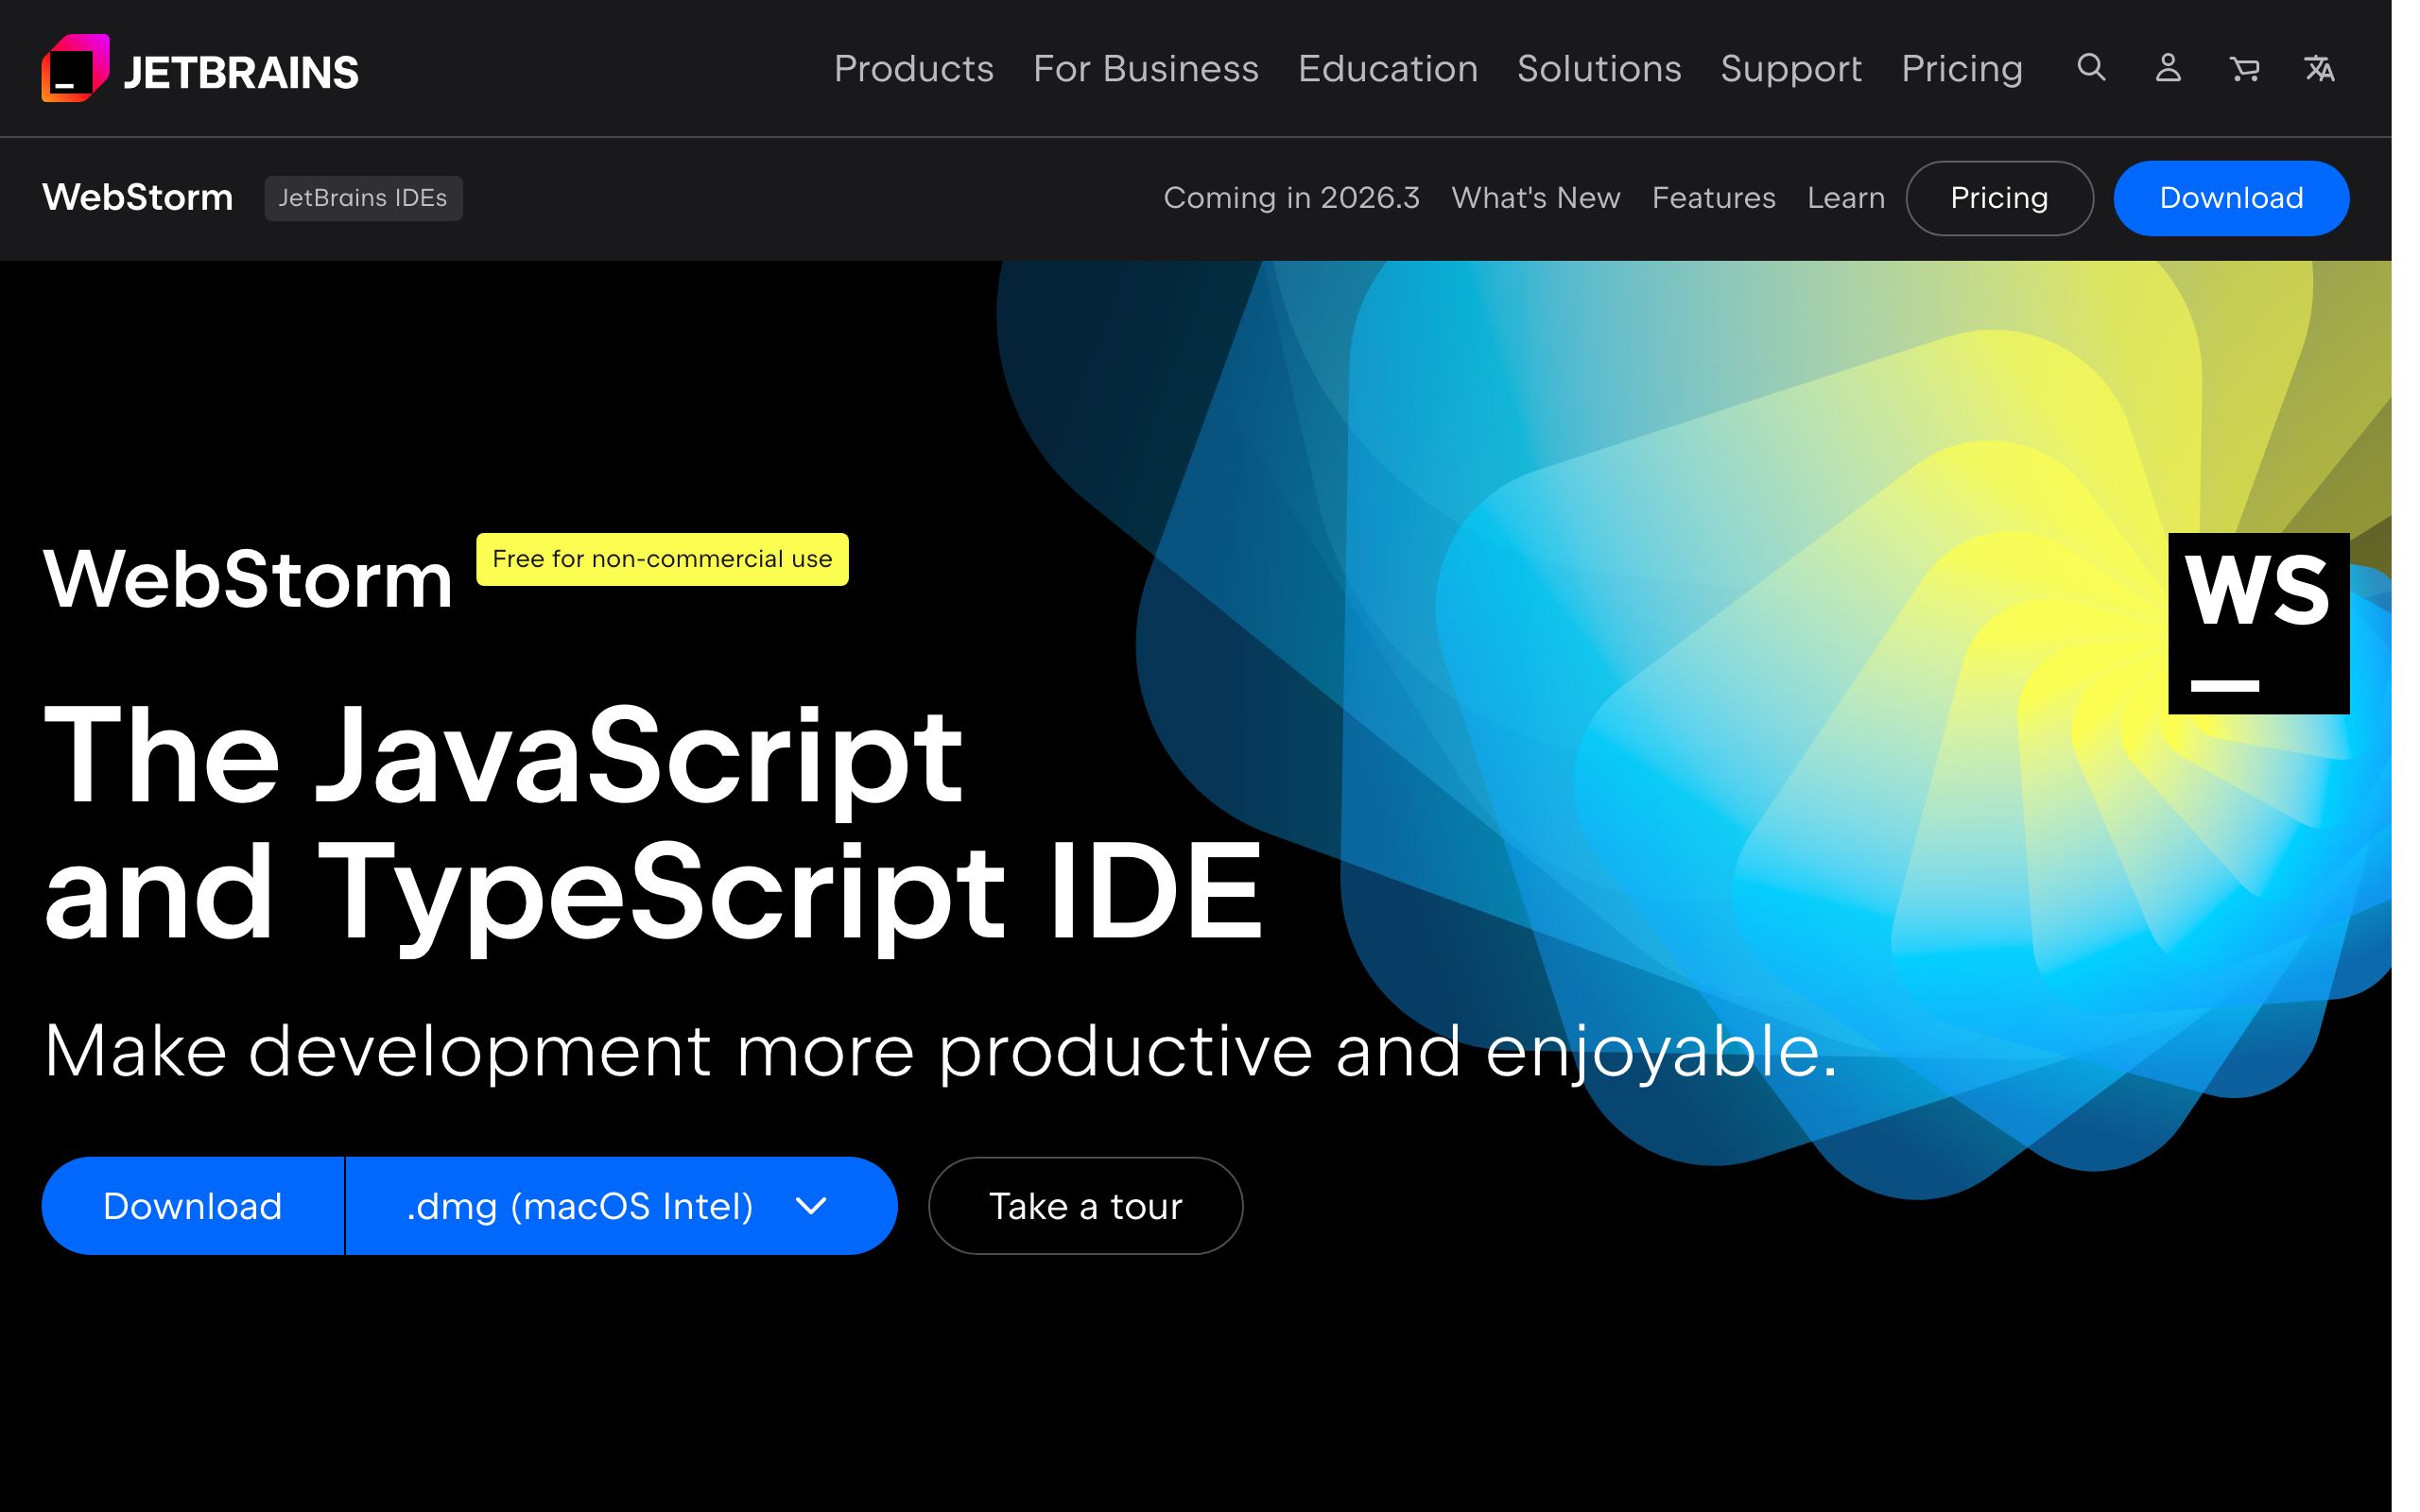Click the Free for non-commercial use badge

coord(662,559)
